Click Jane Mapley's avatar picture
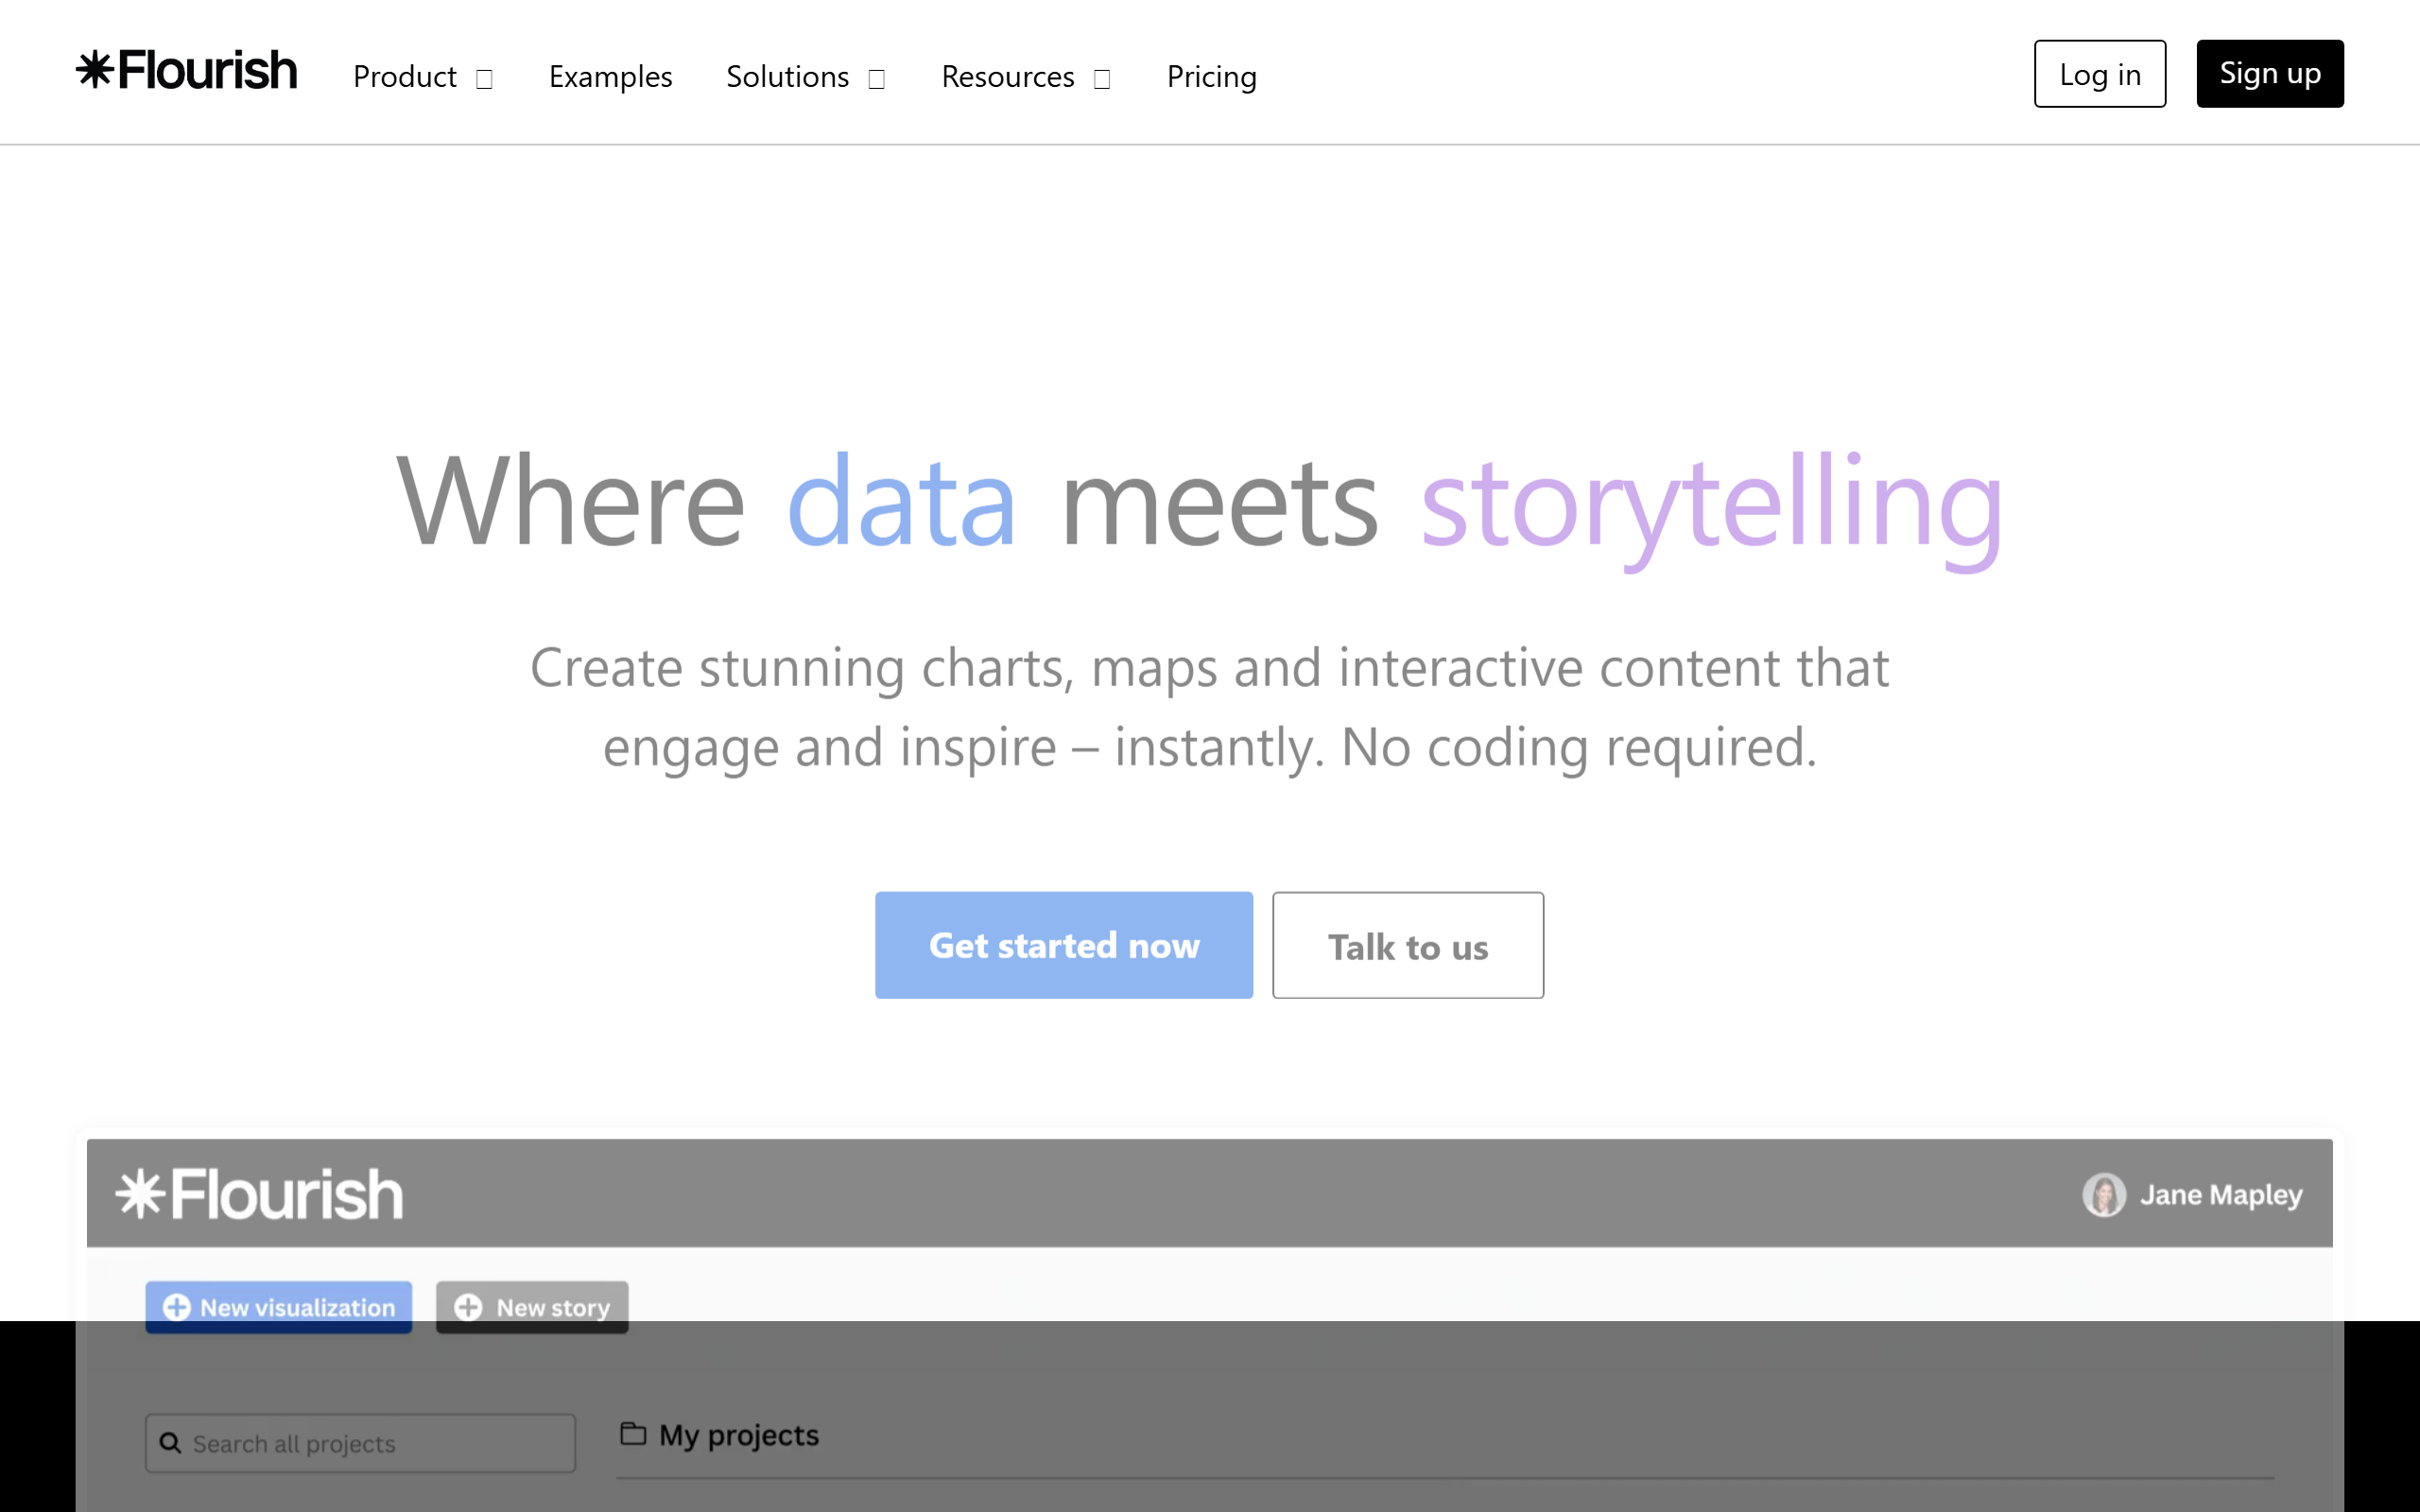Viewport: 2420px width, 1512px height. point(2103,1194)
